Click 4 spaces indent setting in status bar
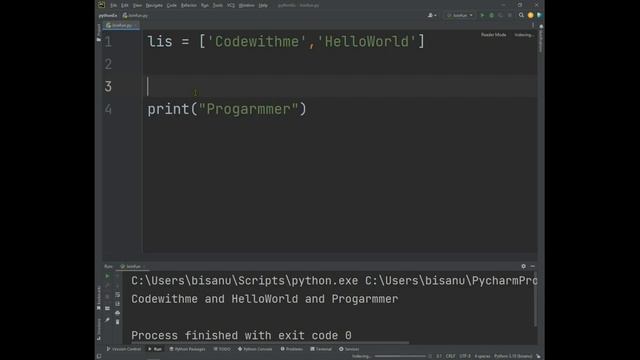The height and width of the screenshot is (360, 640). coord(482,356)
